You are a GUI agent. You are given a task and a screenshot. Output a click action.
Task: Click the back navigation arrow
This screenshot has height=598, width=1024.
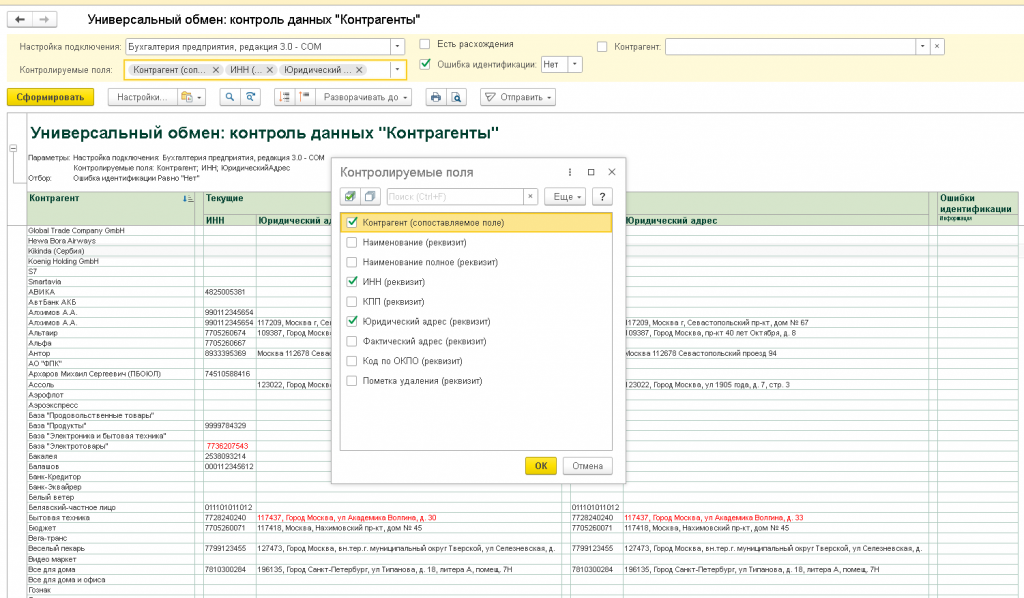point(20,20)
